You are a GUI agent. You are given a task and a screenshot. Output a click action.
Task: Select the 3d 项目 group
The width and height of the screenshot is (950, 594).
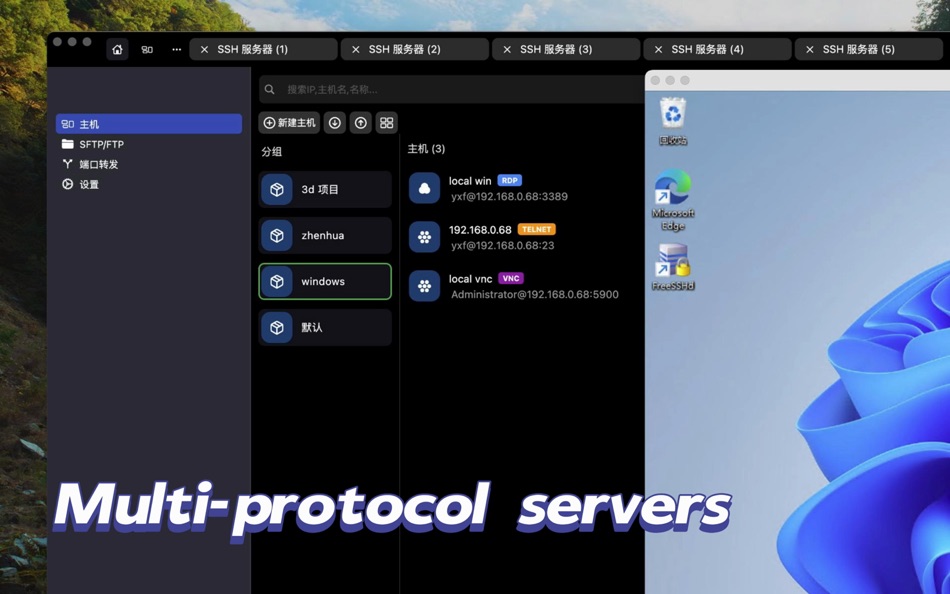tap(324, 189)
